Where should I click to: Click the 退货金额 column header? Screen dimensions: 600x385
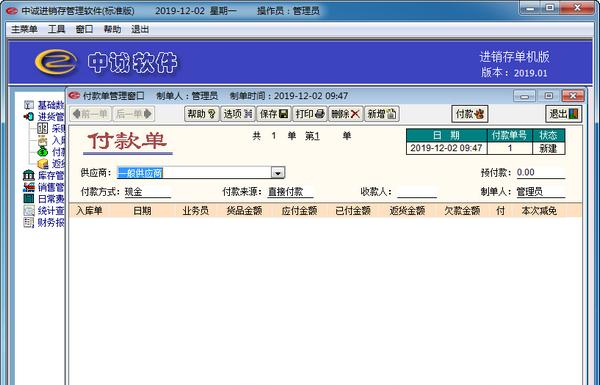408,210
